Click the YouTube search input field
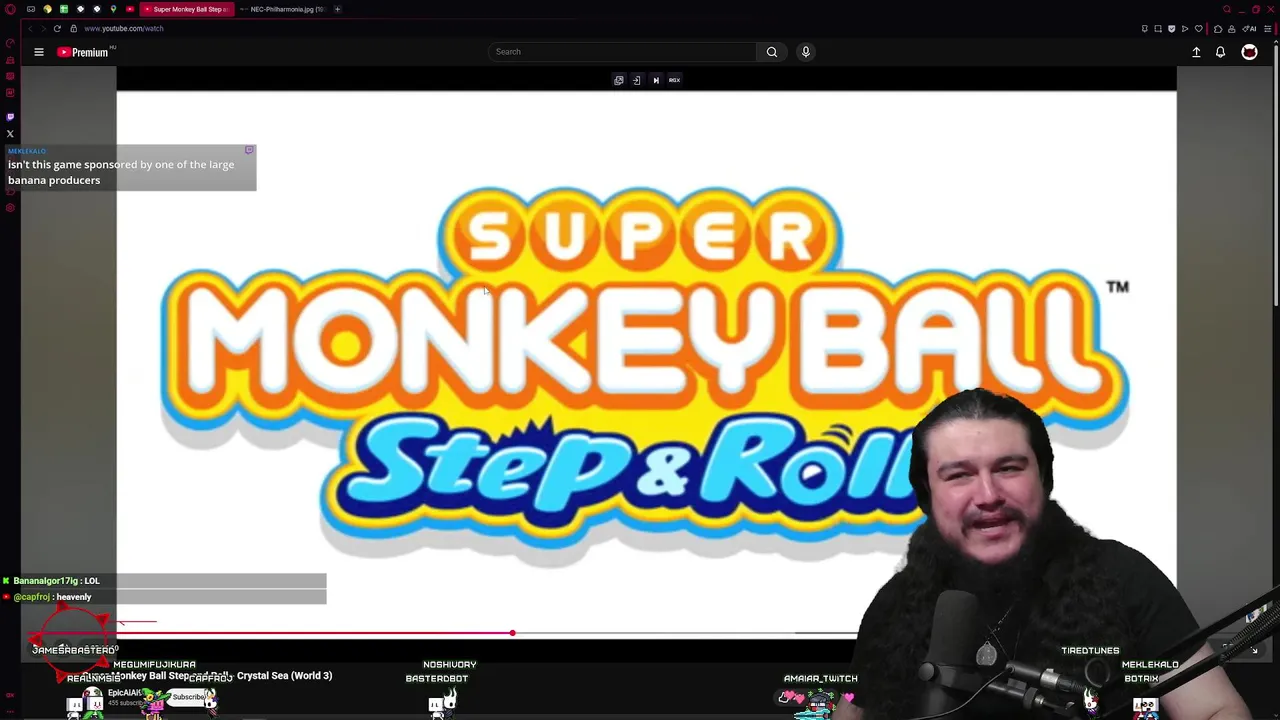 click(x=622, y=52)
